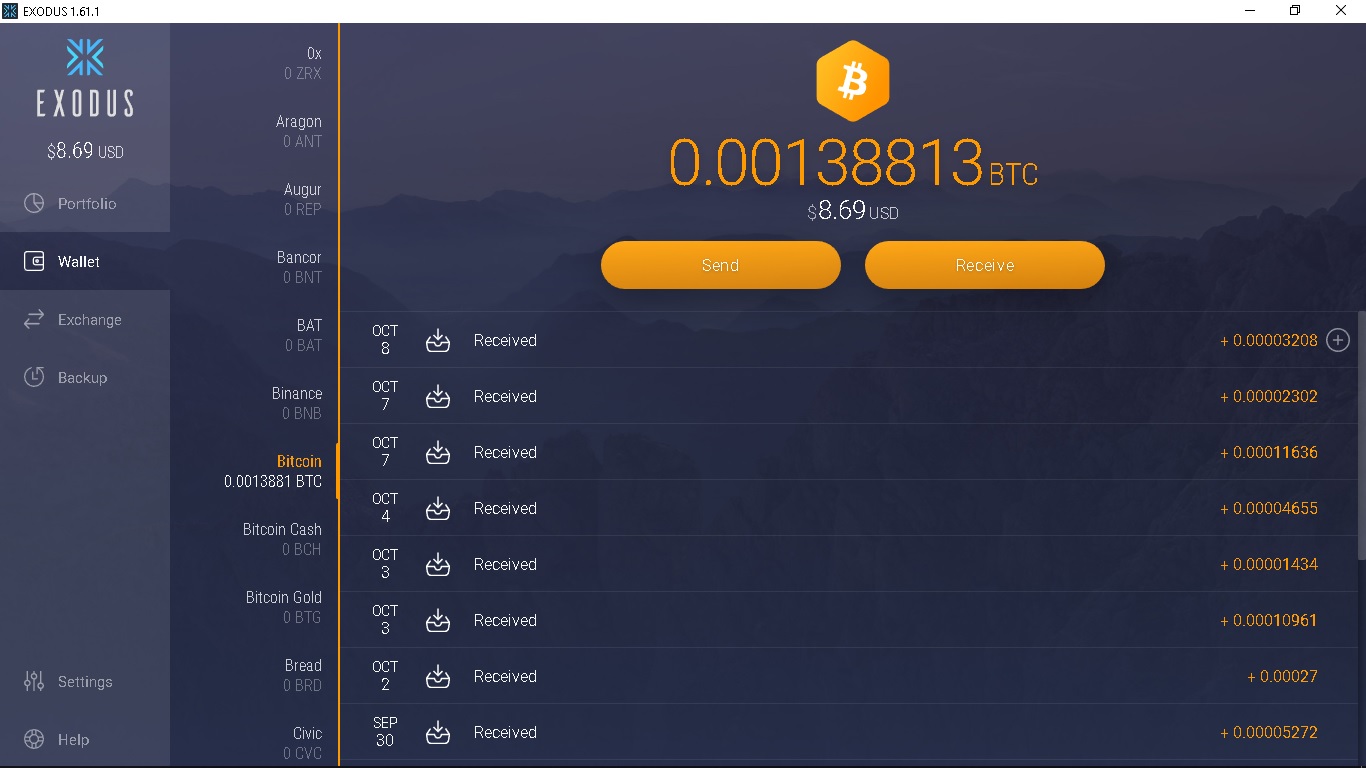Click received icon on +0.00011636 row
The height and width of the screenshot is (768, 1366).
(438, 452)
